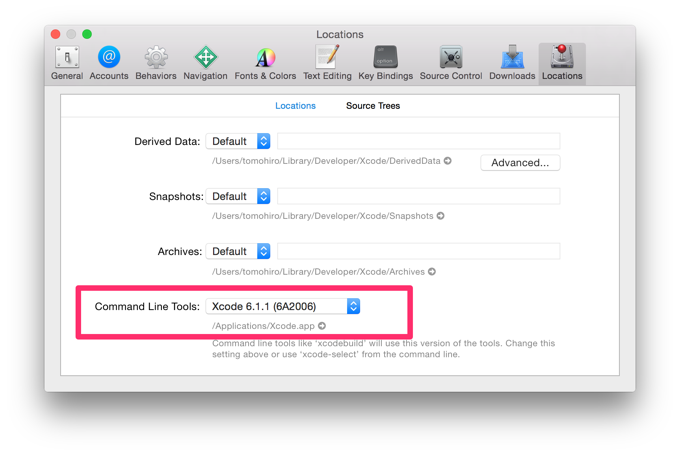Open the Key Bindings preferences pane
680x455 pixels.
pos(385,63)
